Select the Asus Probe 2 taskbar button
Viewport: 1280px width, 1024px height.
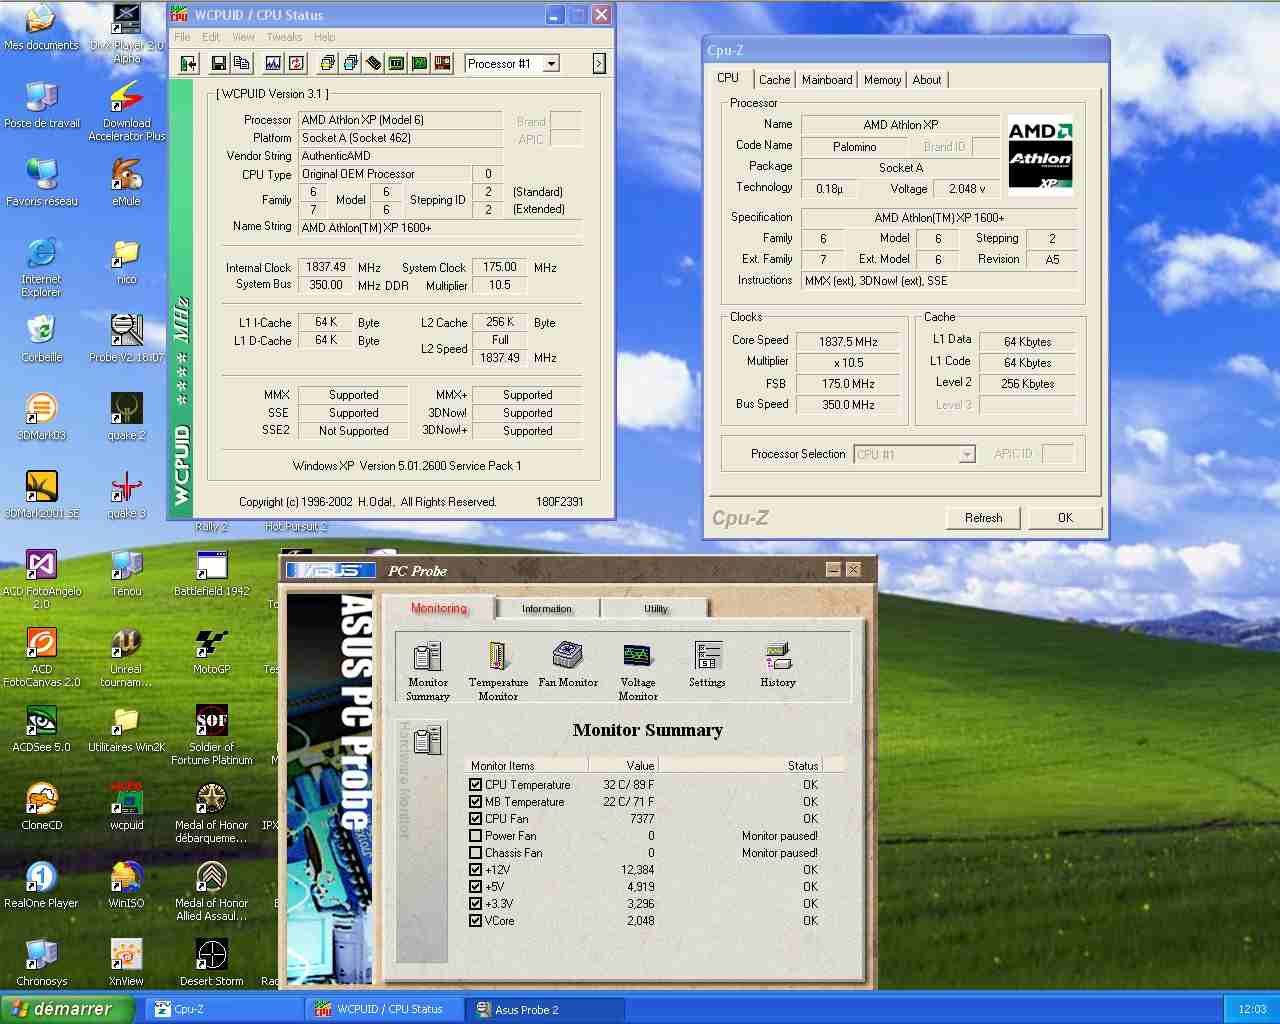click(x=546, y=1010)
